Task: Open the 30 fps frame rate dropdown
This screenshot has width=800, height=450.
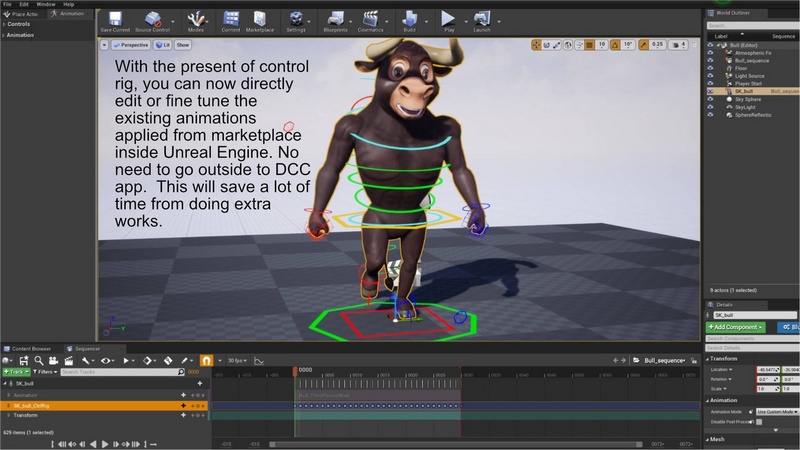Action: [236, 360]
